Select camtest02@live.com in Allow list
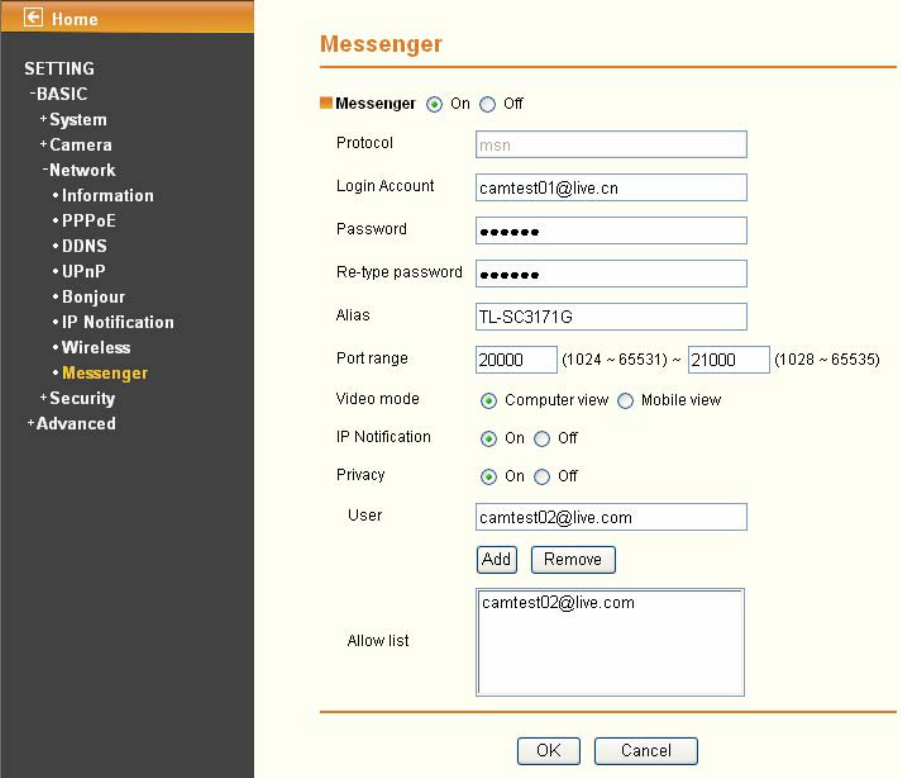The image size is (902, 778). click(x=558, y=602)
